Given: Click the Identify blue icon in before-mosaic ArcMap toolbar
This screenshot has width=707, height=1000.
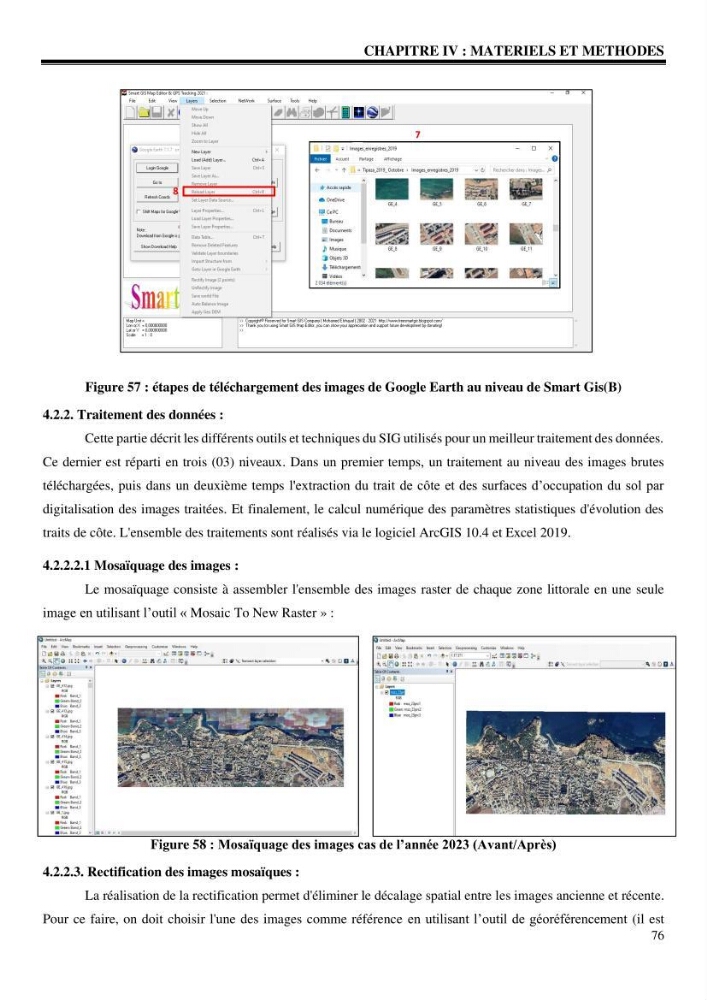Looking at the screenshot, I should coord(124,661).
